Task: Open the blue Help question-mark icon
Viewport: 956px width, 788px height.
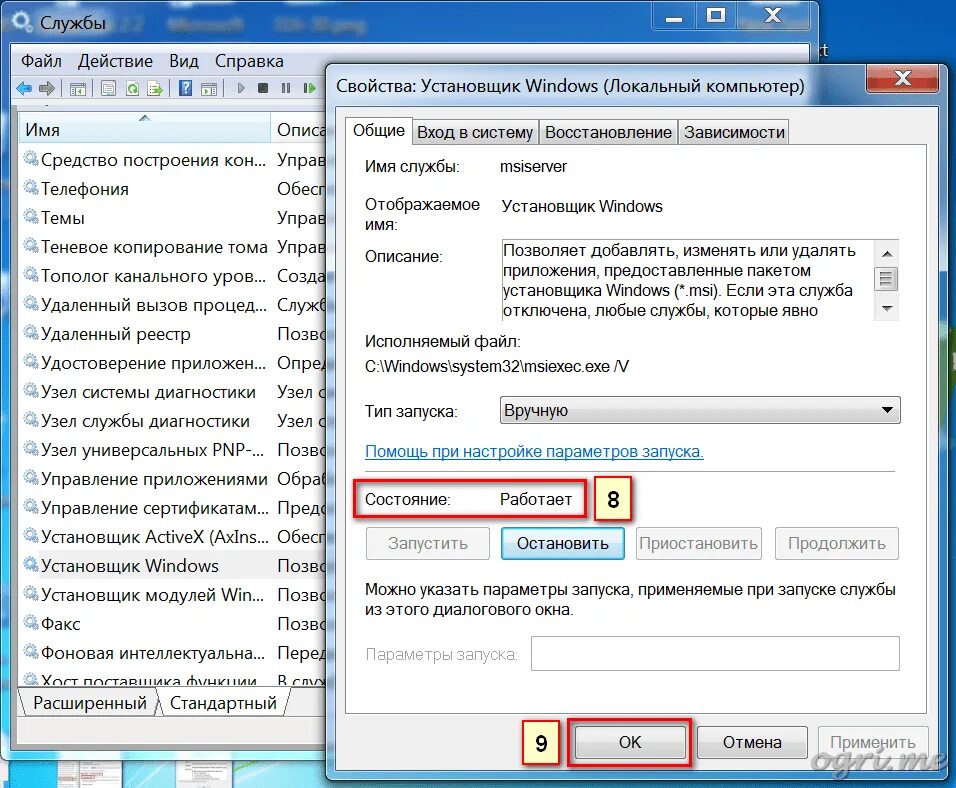Action: pos(185,88)
